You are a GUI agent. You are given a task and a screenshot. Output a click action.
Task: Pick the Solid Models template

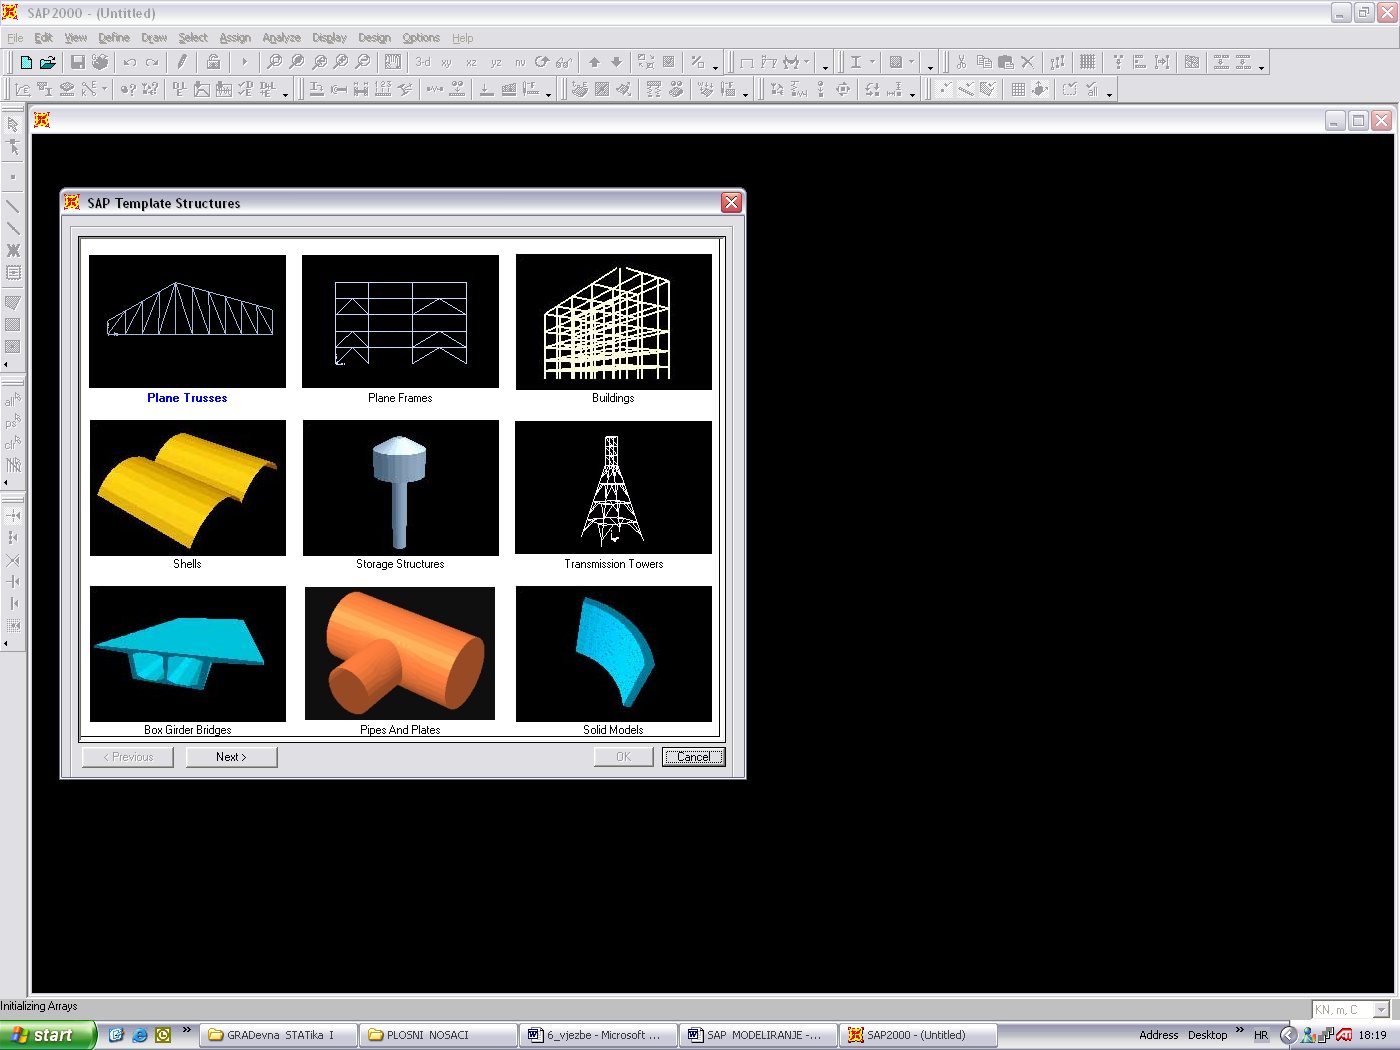tap(614, 654)
